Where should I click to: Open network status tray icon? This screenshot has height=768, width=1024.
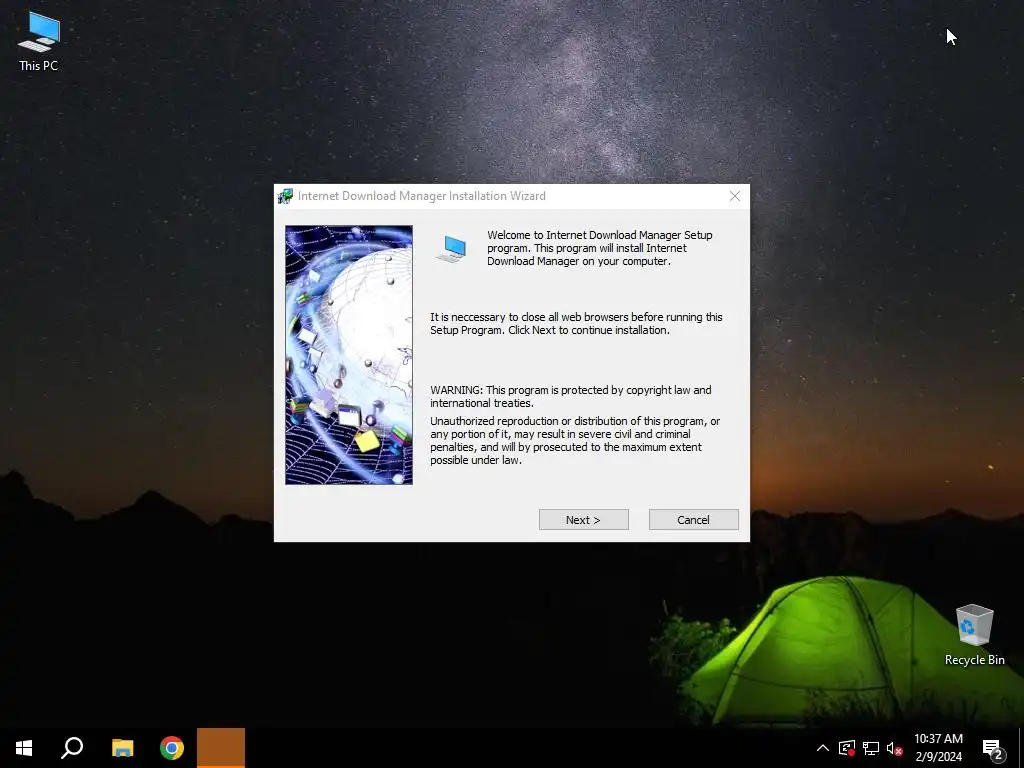(x=871, y=748)
